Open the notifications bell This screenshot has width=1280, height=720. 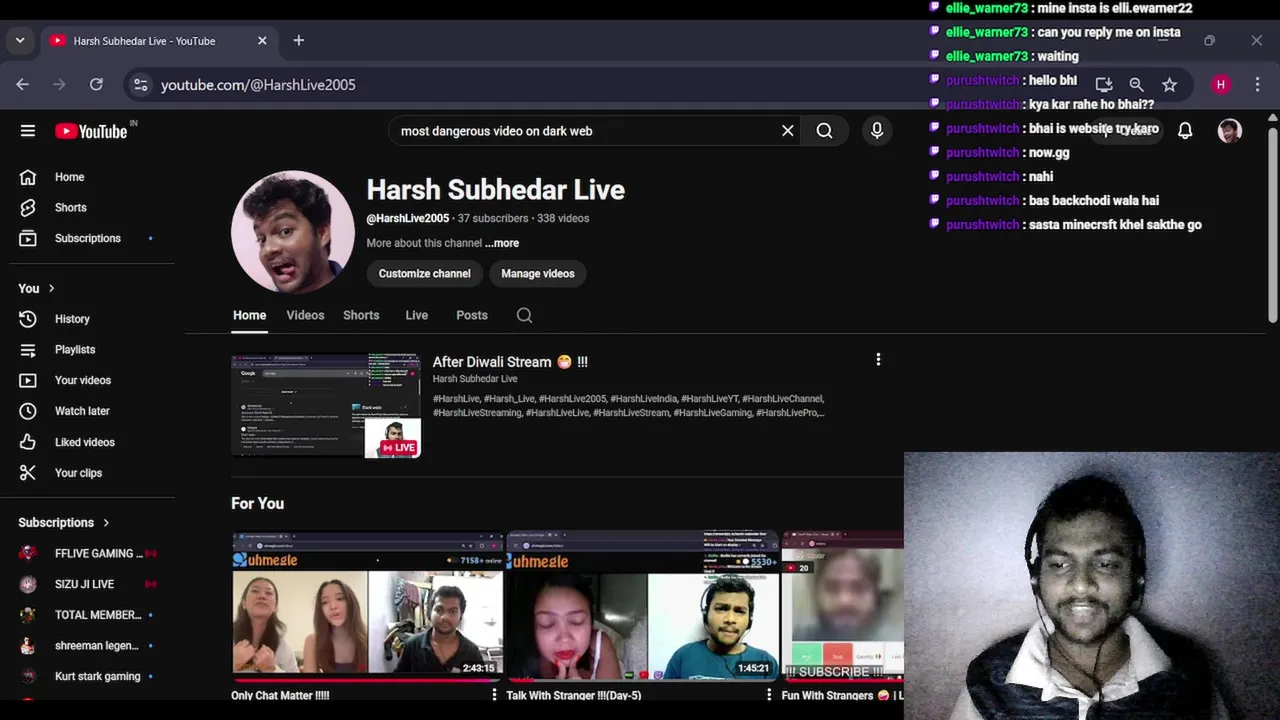(1185, 131)
